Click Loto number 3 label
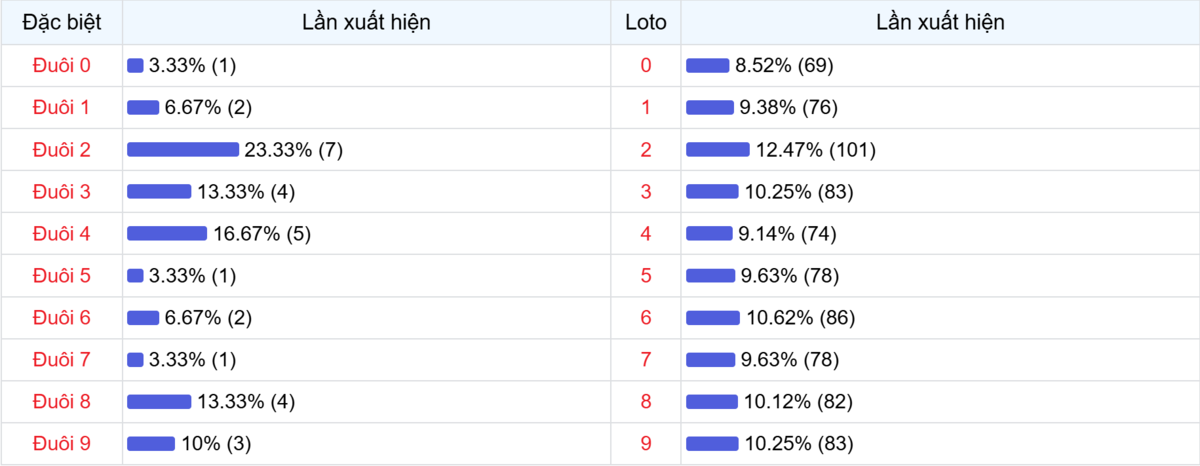This screenshot has width=1200, height=466. [645, 192]
